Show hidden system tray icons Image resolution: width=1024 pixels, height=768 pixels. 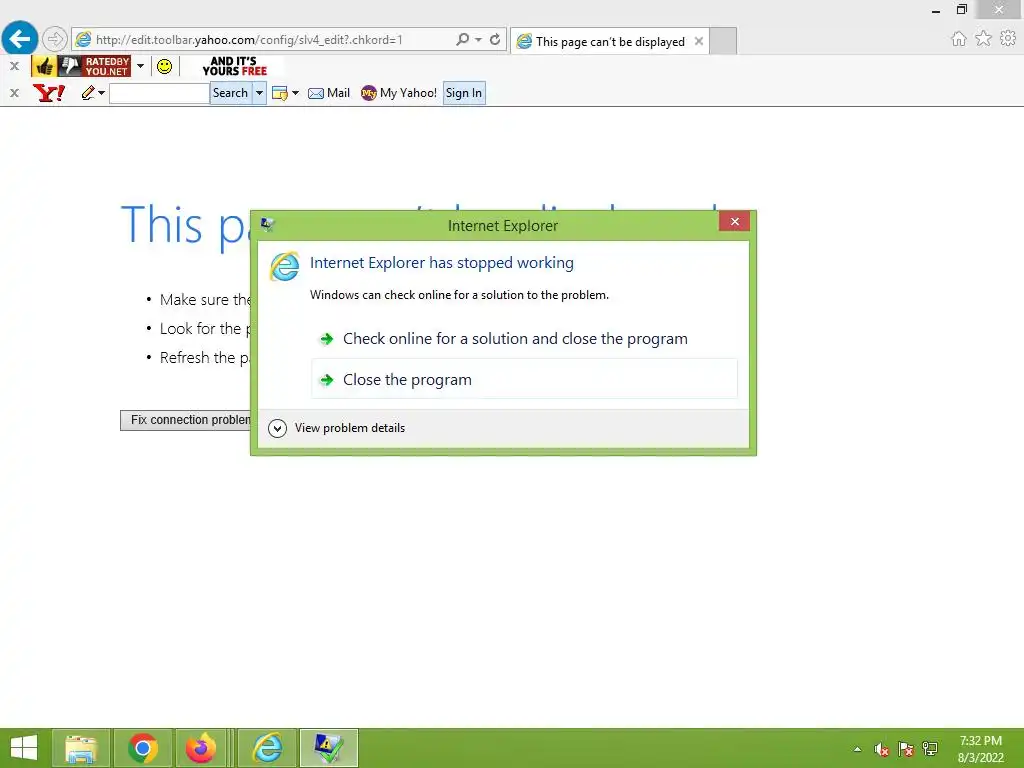pos(857,749)
